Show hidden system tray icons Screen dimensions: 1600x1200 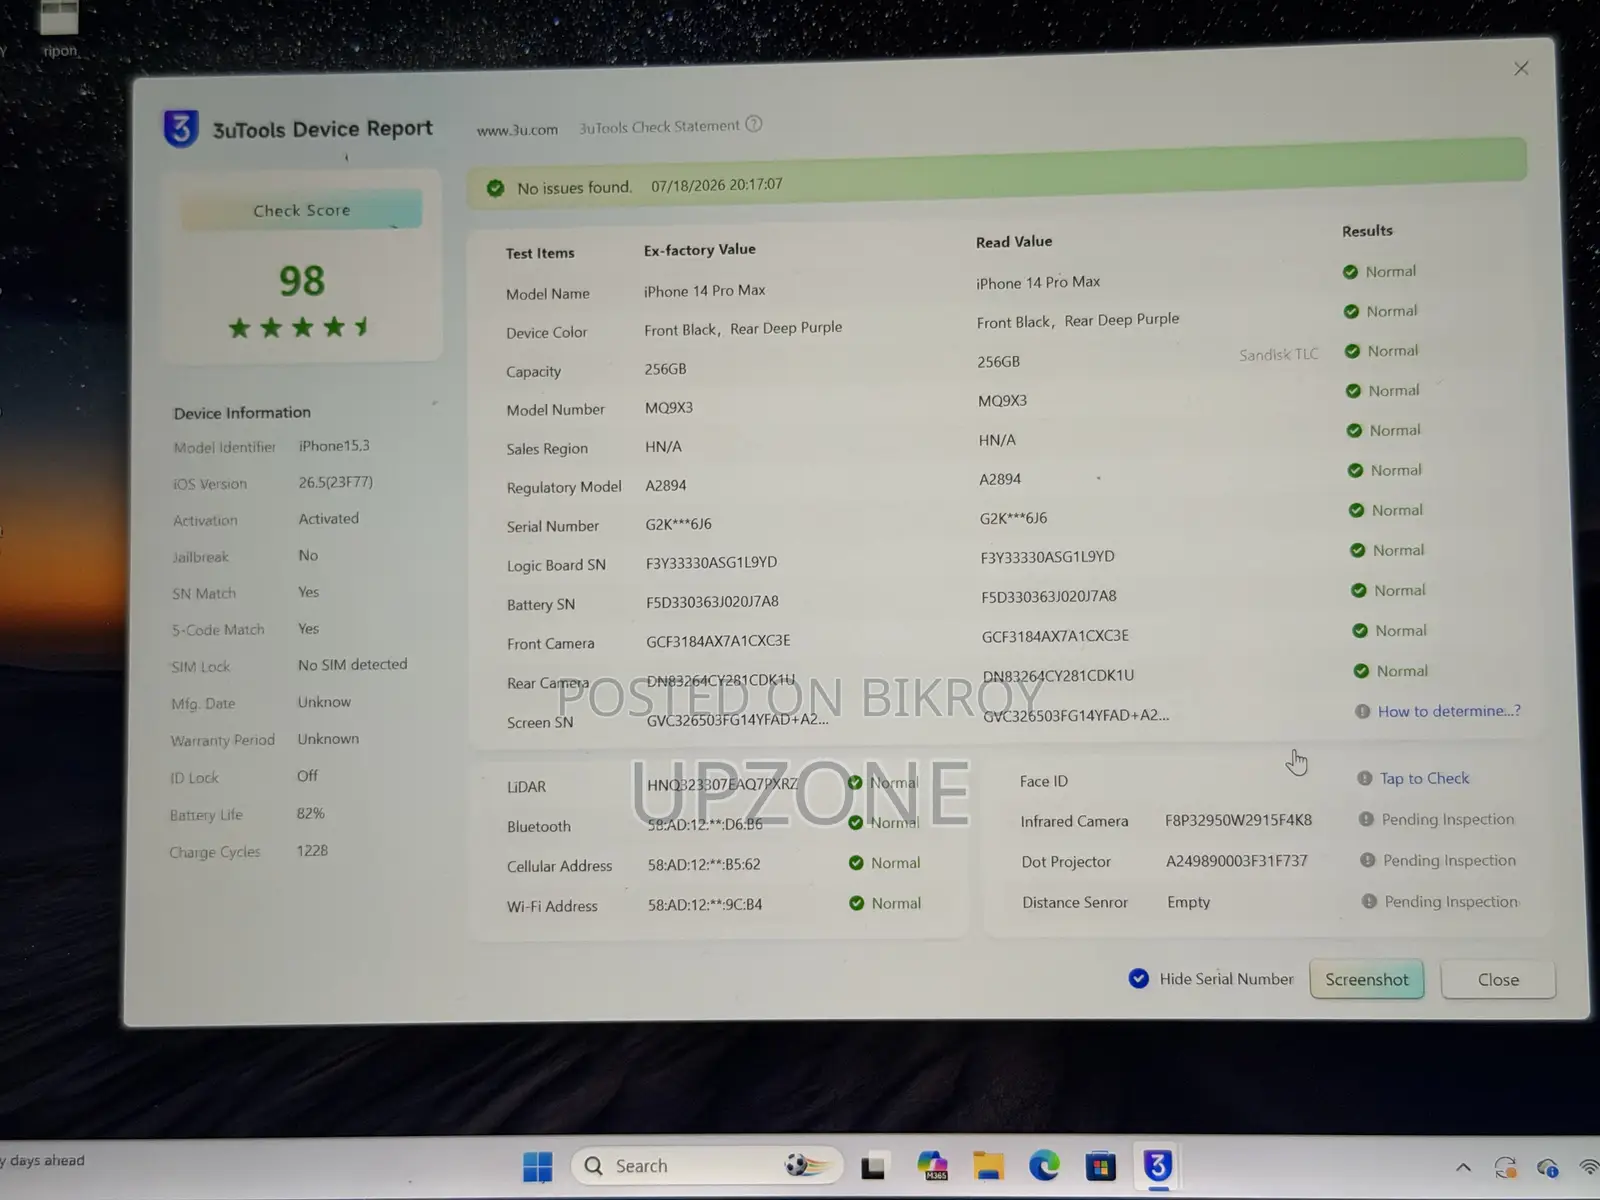1463,1167
